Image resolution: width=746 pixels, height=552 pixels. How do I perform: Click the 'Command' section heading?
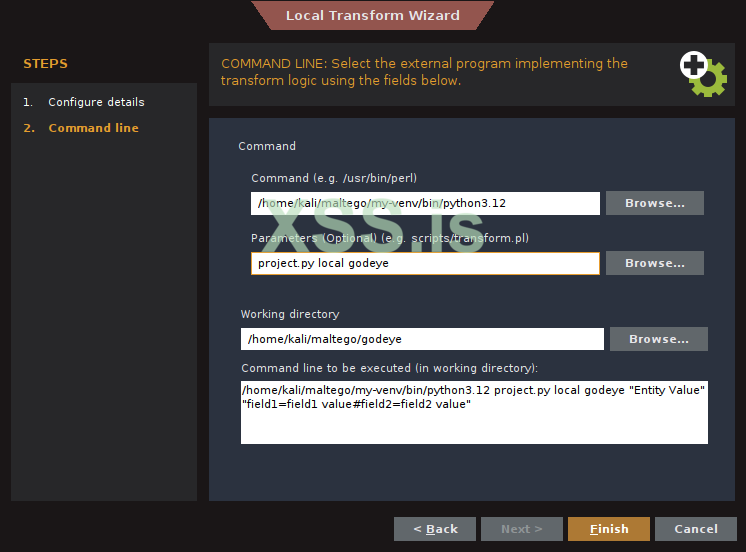click(267, 146)
